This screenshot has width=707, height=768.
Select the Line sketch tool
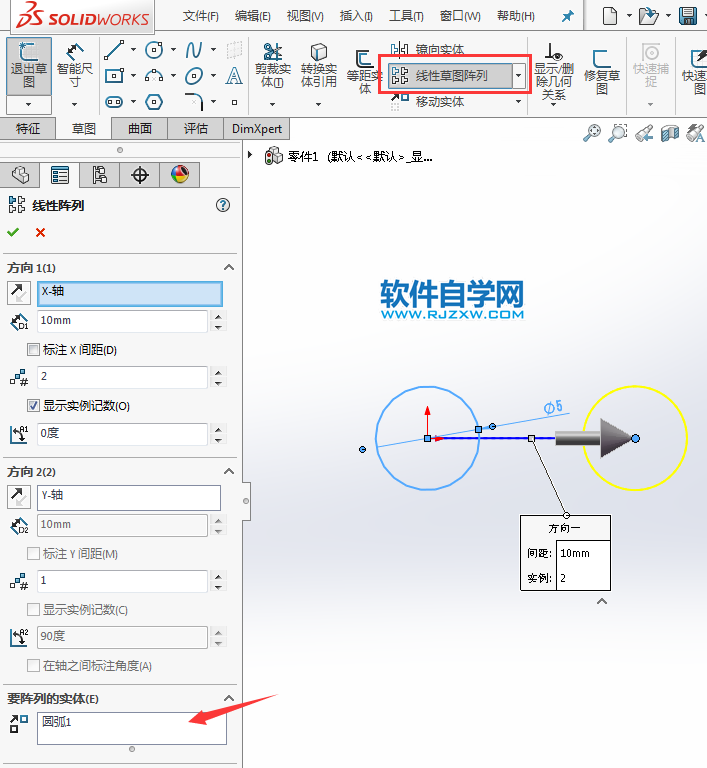click(x=114, y=50)
